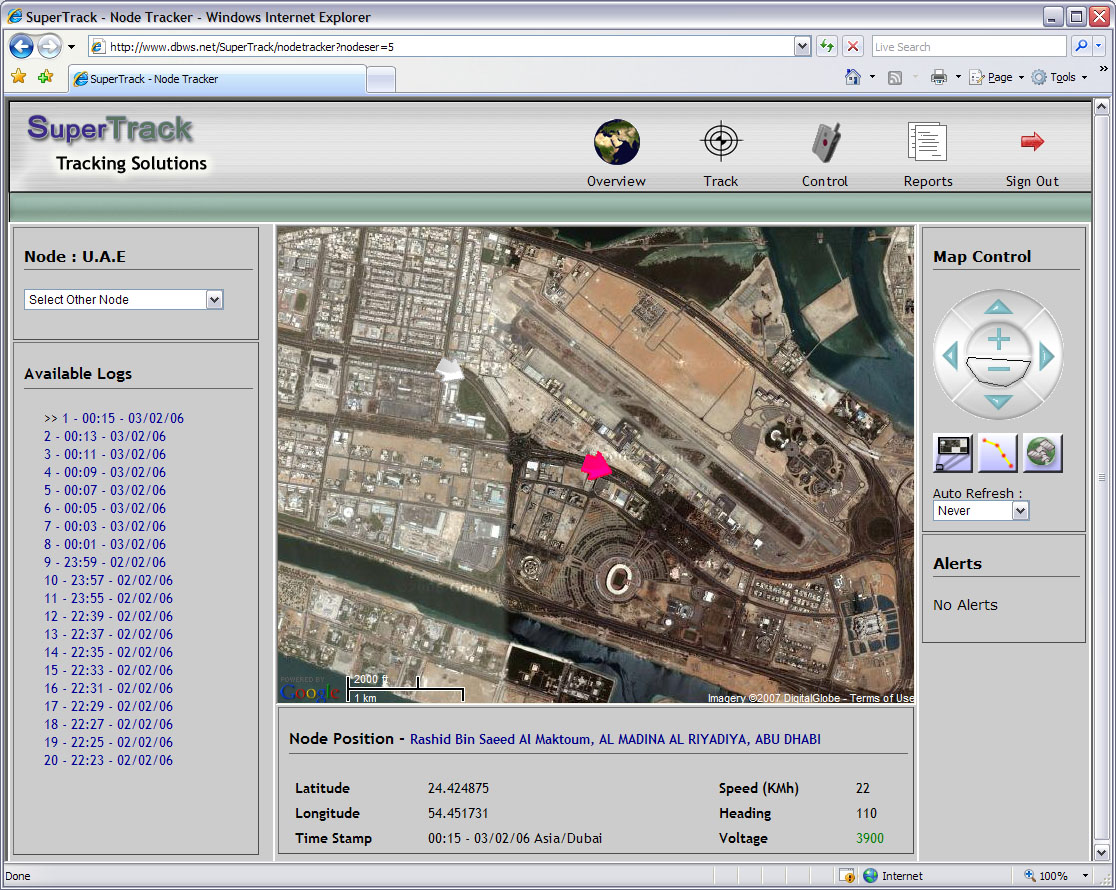The height and width of the screenshot is (890, 1116).
Task: Click the page scrollbar down arrow
Action: pos(1101,852)
